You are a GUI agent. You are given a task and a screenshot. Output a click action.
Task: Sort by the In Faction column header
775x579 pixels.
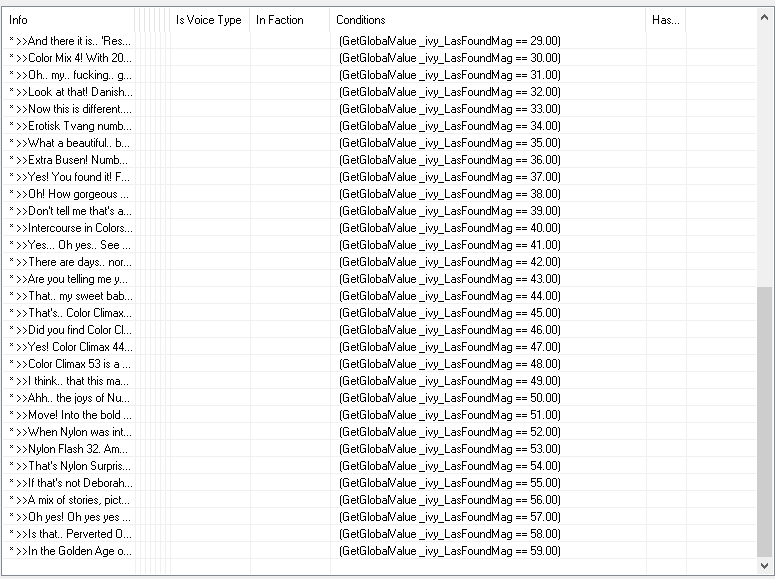[x=290, y=20]
